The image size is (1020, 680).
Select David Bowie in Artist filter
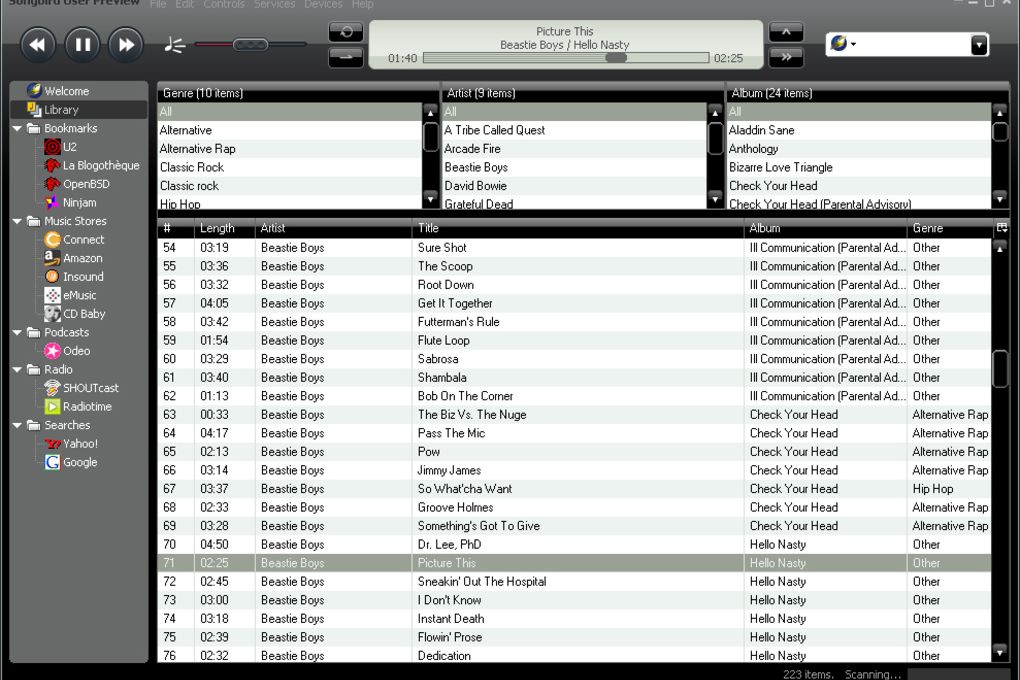(574, 186)
